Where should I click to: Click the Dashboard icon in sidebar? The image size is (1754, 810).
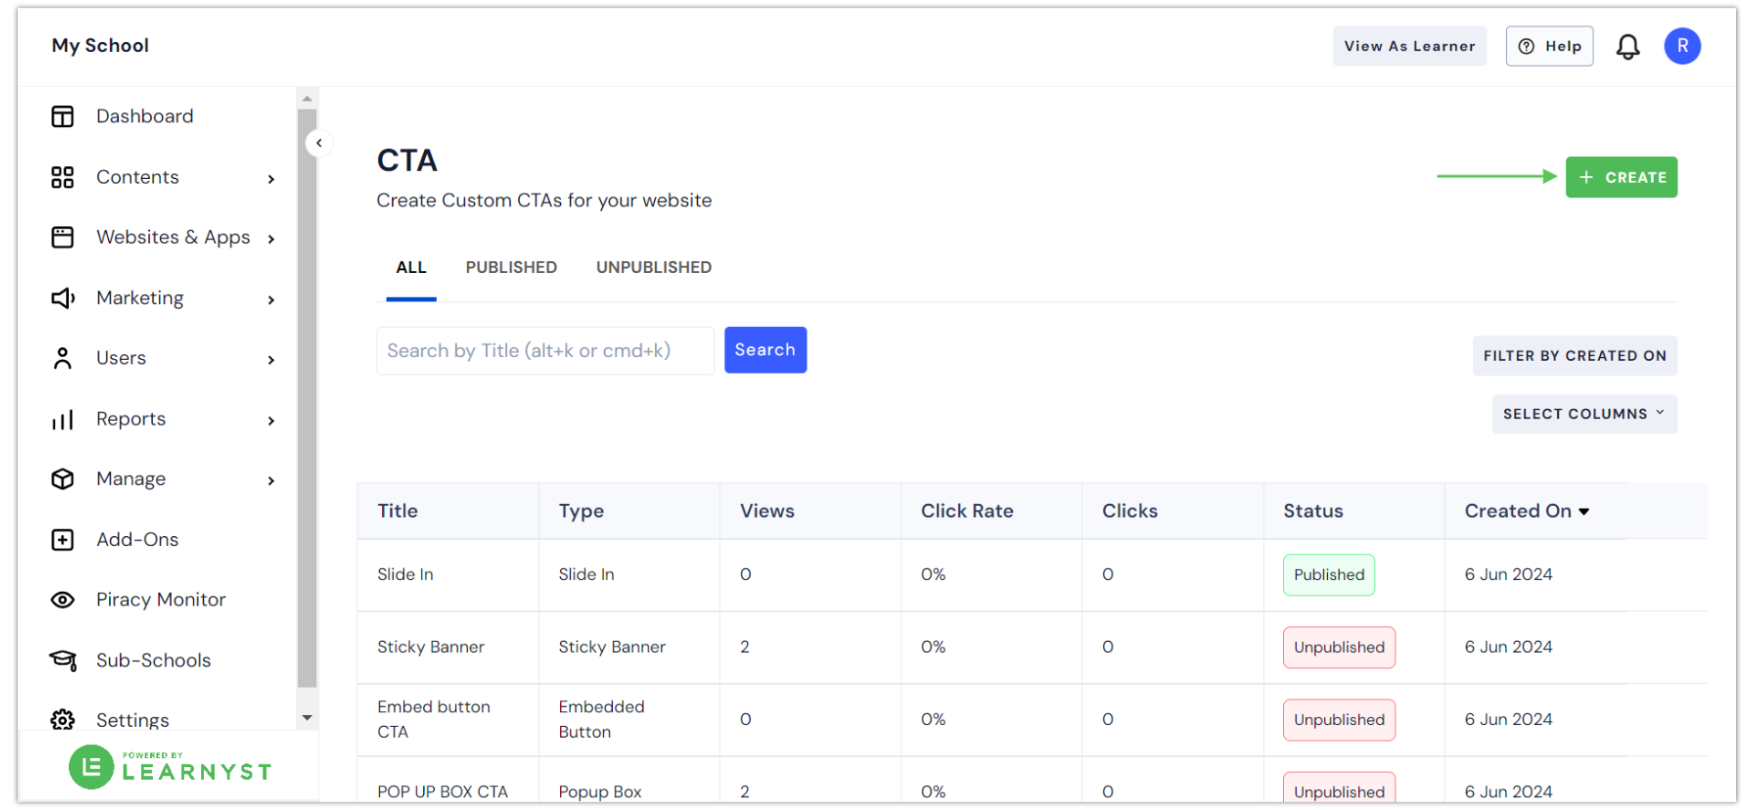[x=62, y=117]
